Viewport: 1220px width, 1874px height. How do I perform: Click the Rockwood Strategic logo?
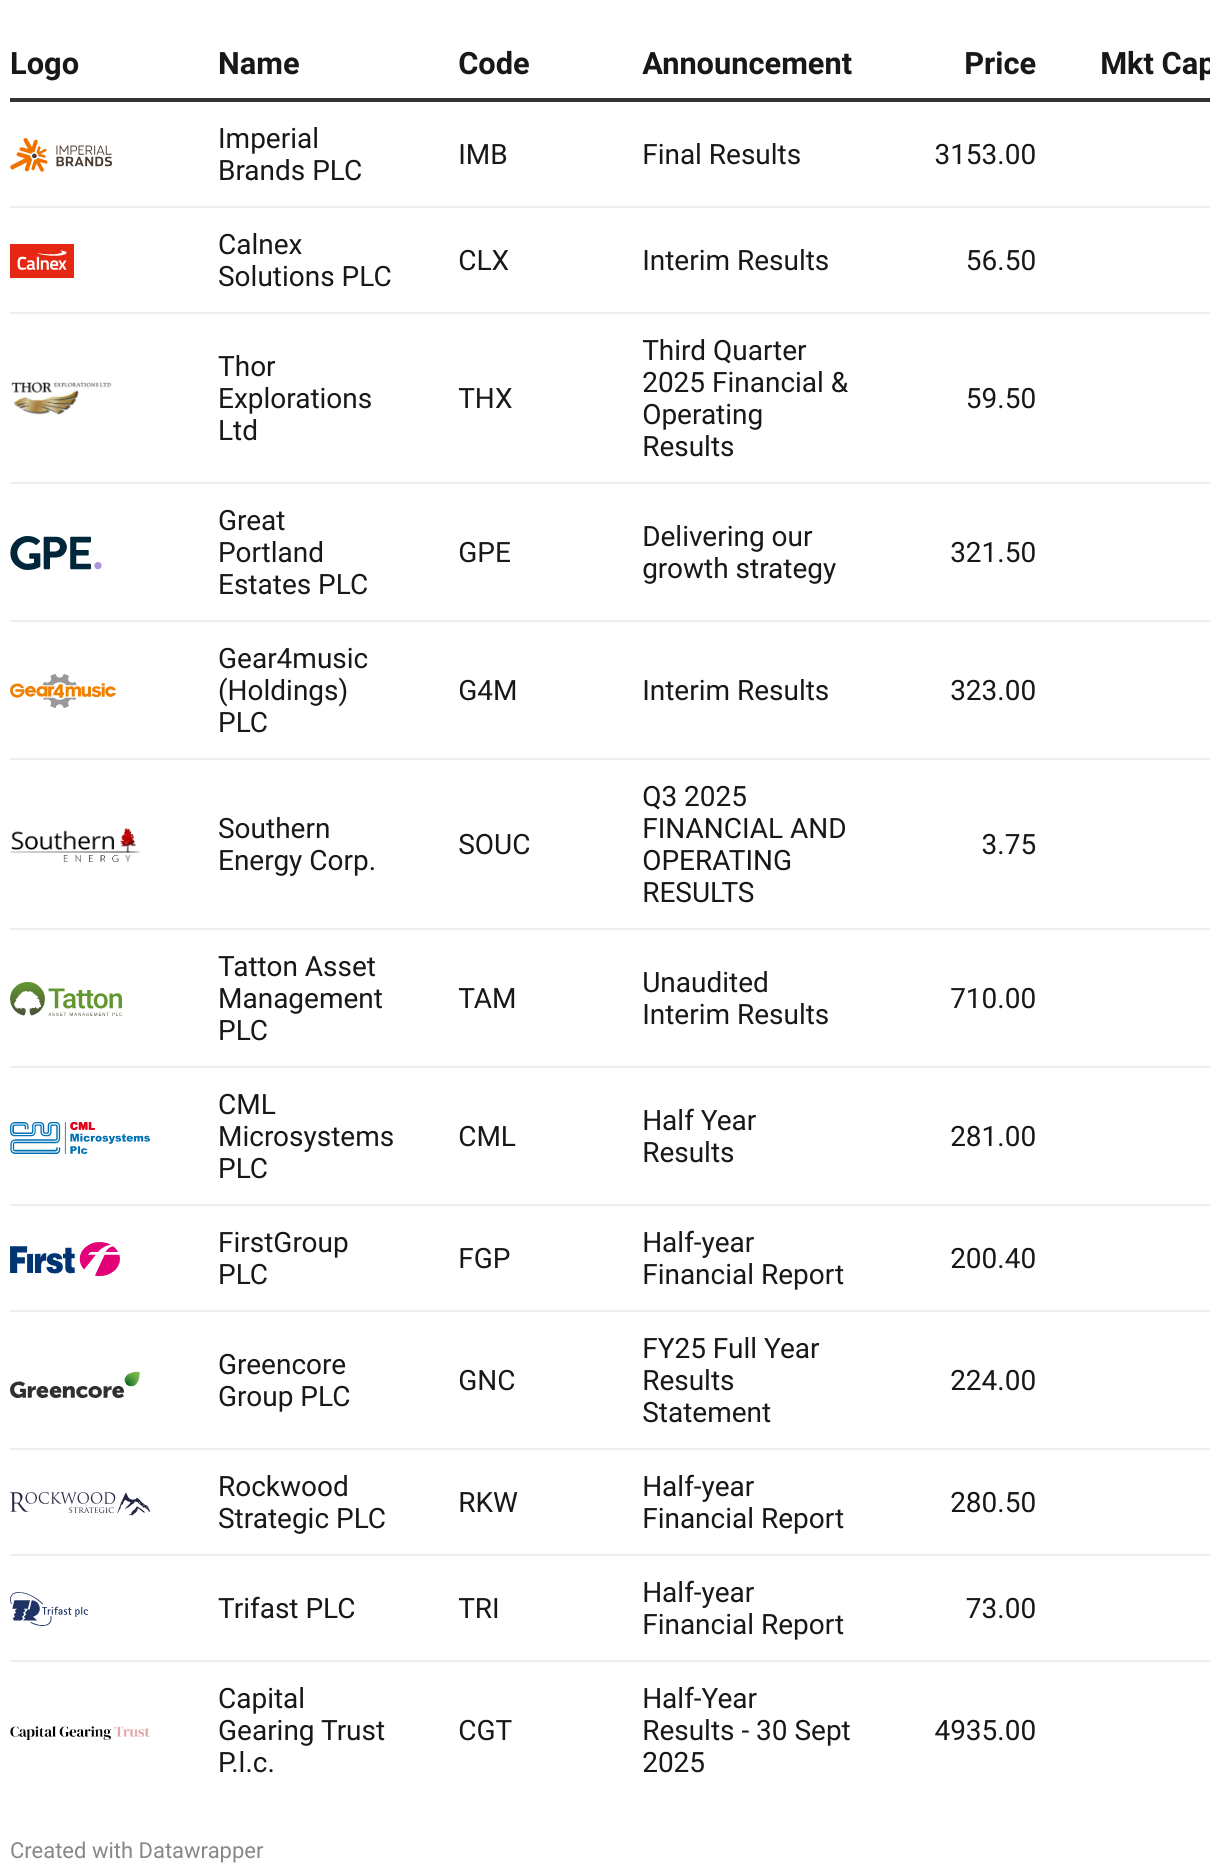tap(80, 1502)
